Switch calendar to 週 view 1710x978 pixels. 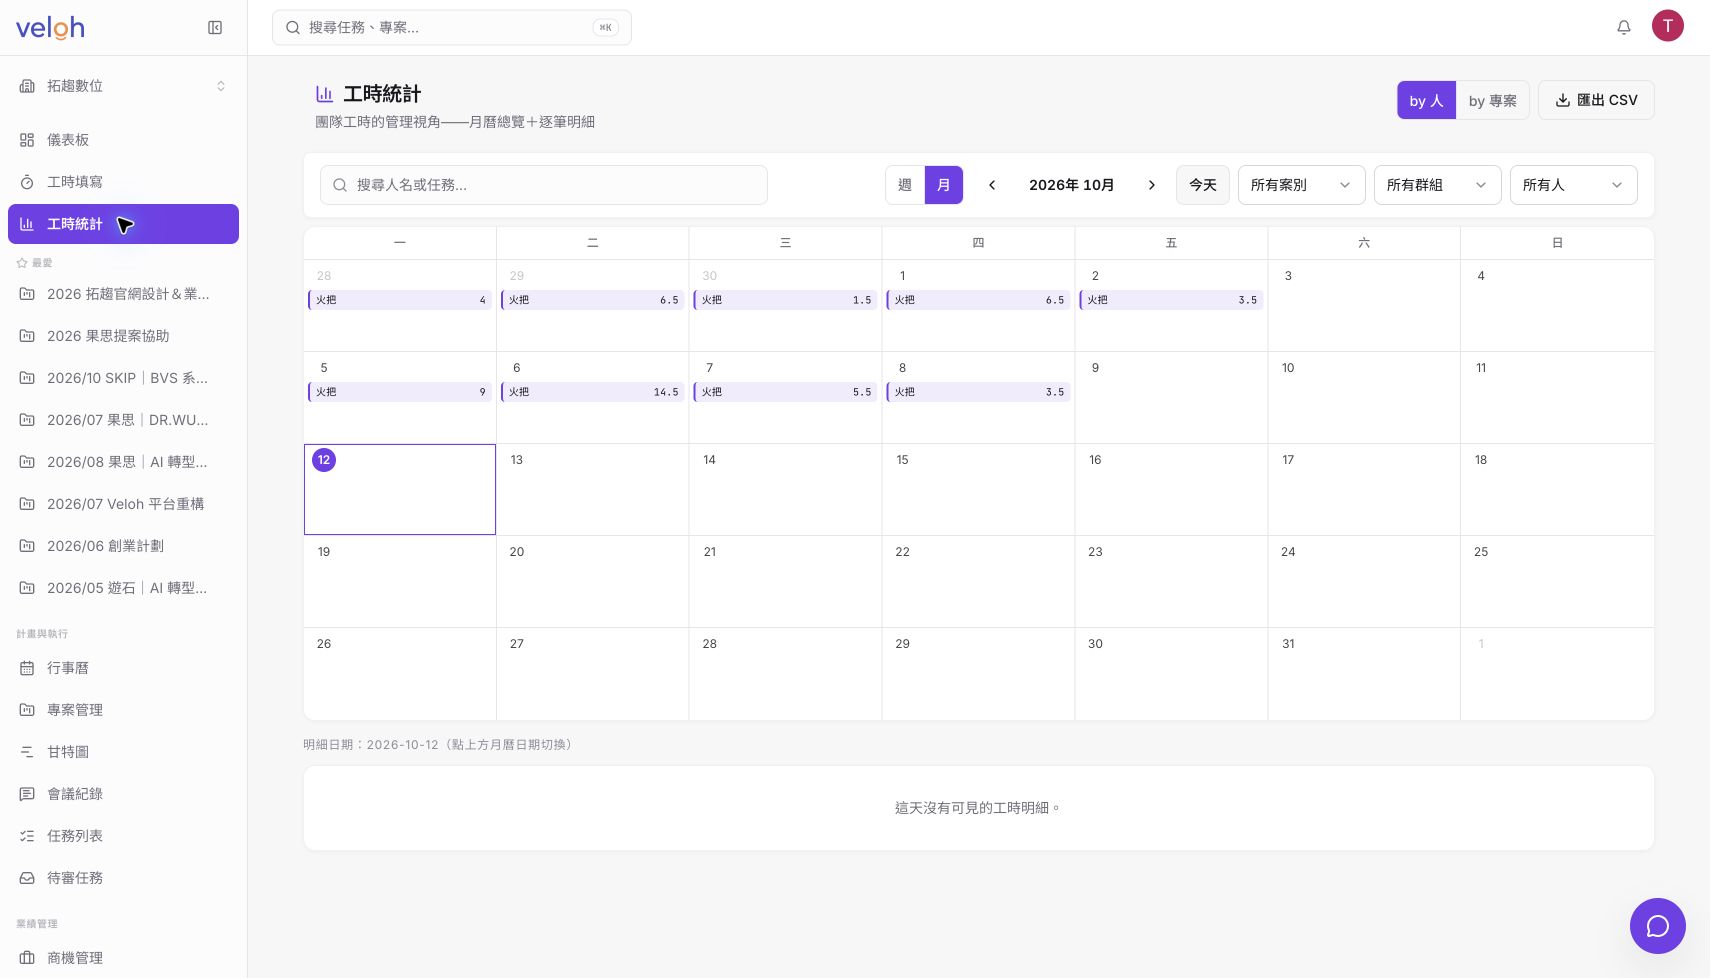click(x=905, y=185)
